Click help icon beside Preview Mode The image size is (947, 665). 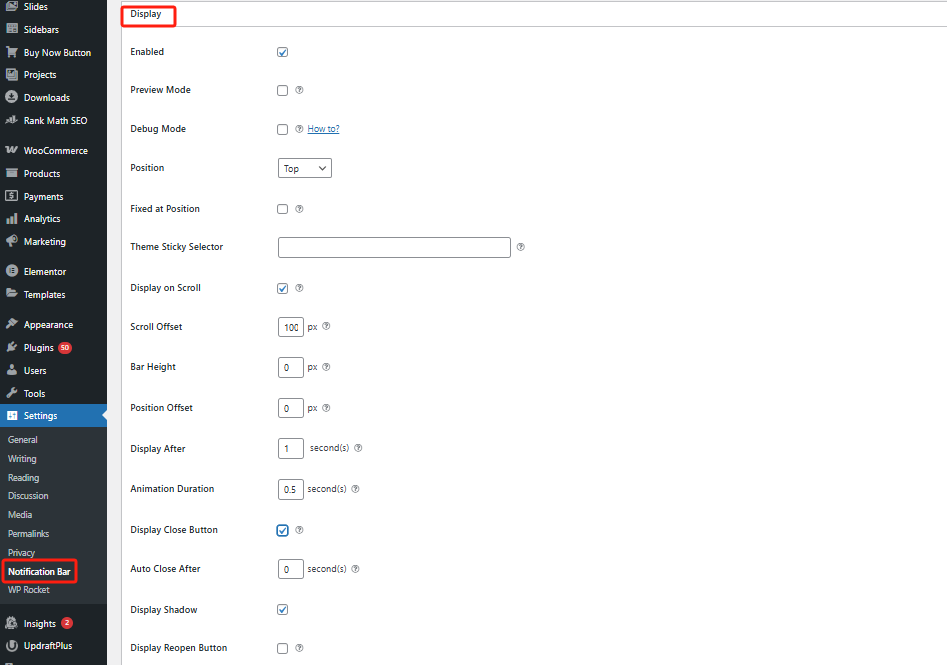299,90
